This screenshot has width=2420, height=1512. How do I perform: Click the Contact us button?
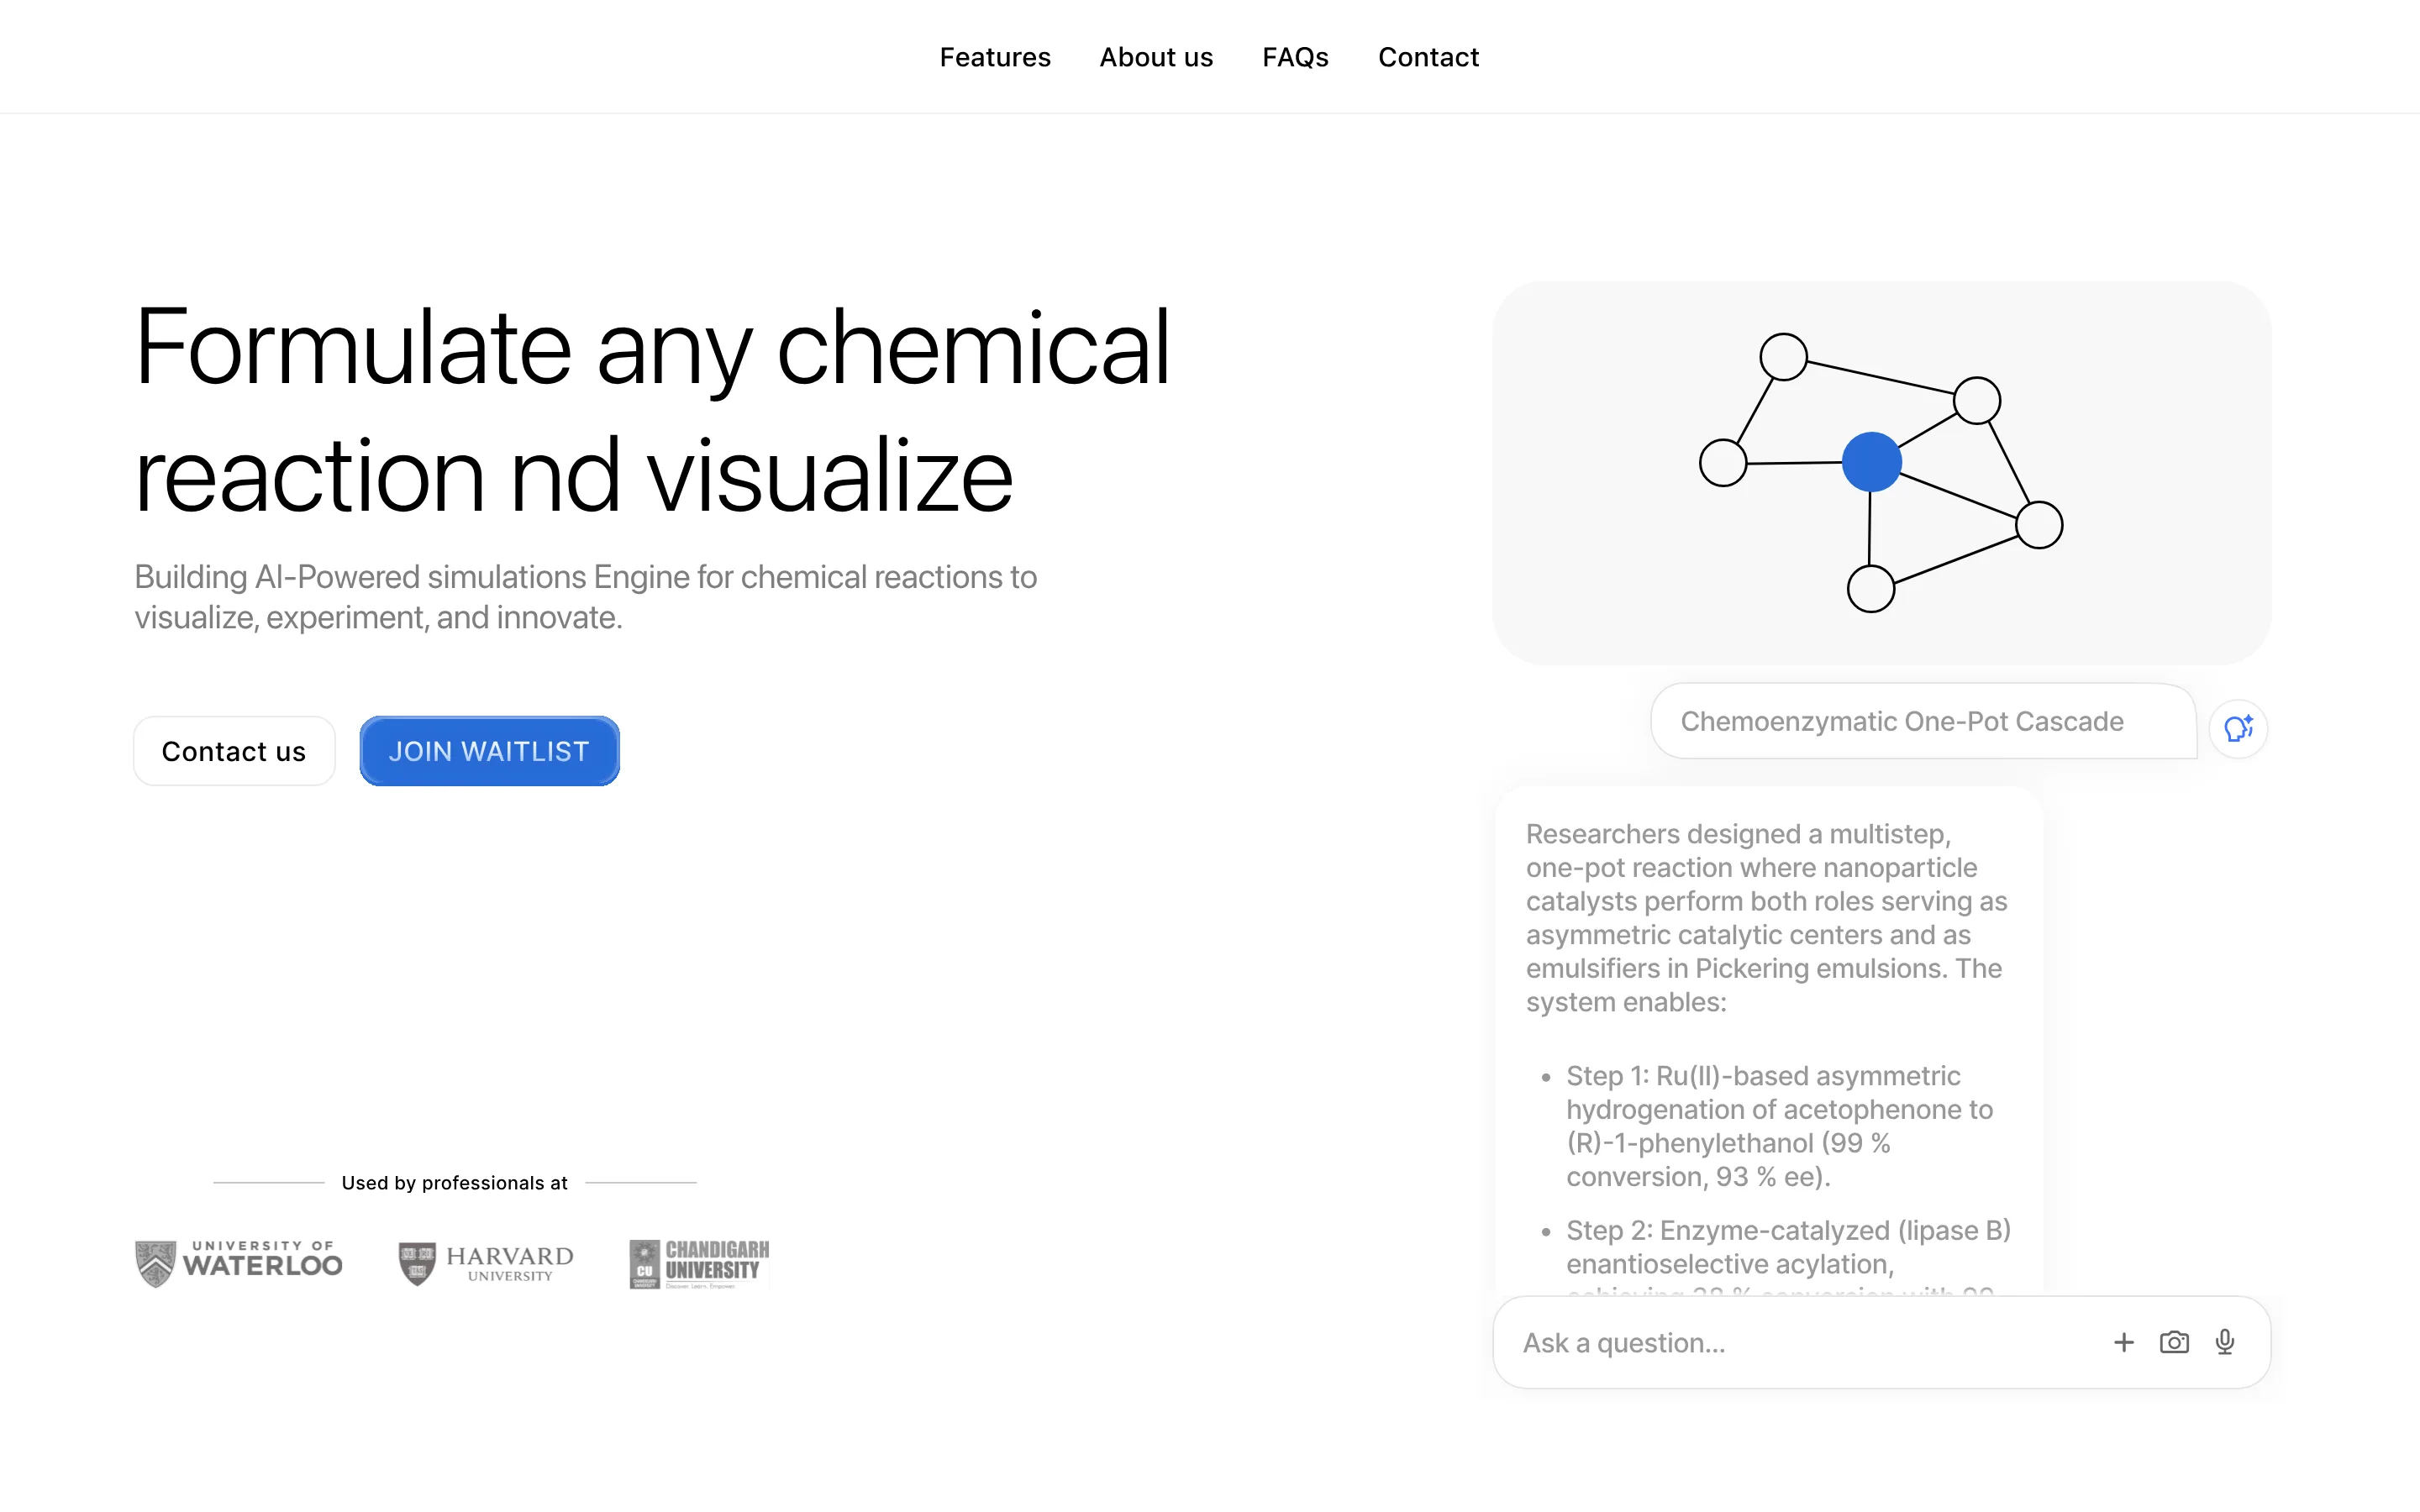[234, 751]
